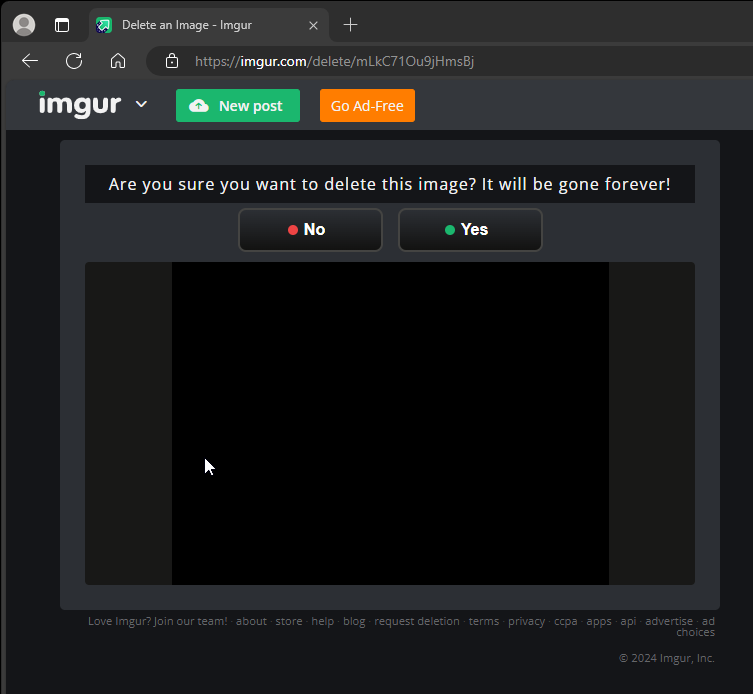Click the Imgur logo
This screenshot has height=694, width=753.
pos(80,104)
